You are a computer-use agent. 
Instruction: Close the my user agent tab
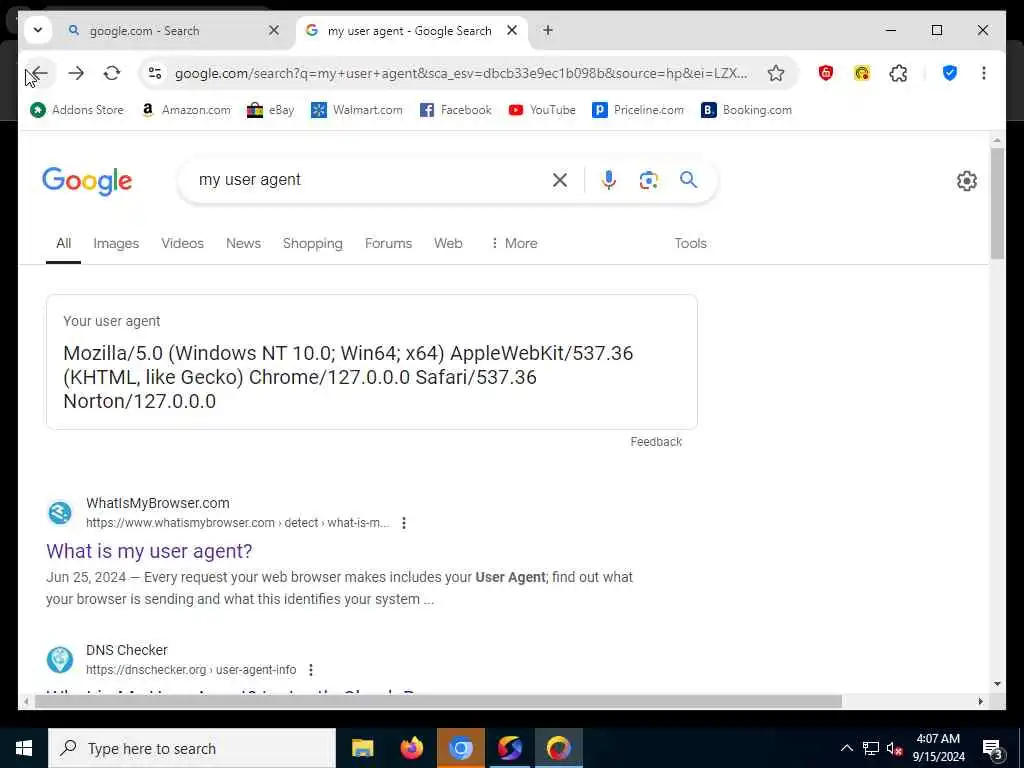point(512,30)
